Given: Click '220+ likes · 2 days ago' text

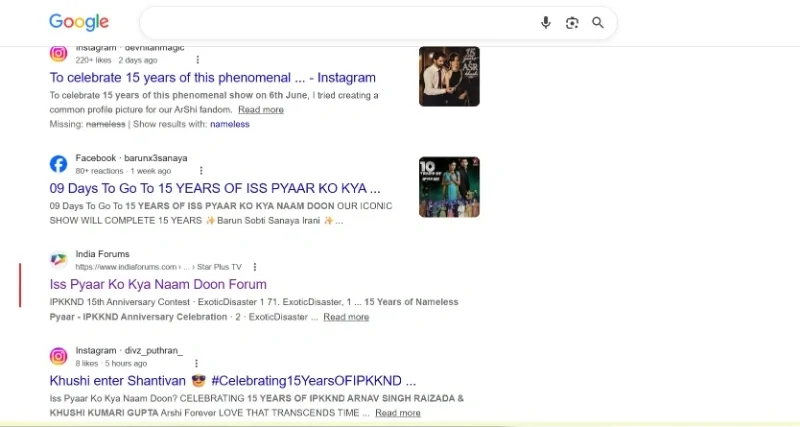Looking at the screenshot, I should 116,60.
